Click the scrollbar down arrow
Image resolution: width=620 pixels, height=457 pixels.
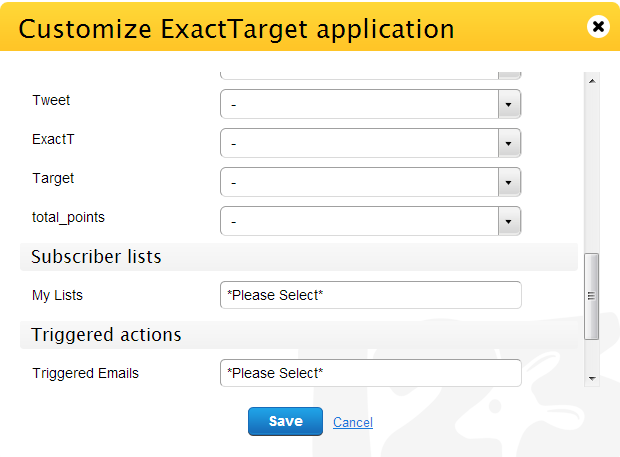click(x=592, y=379)
